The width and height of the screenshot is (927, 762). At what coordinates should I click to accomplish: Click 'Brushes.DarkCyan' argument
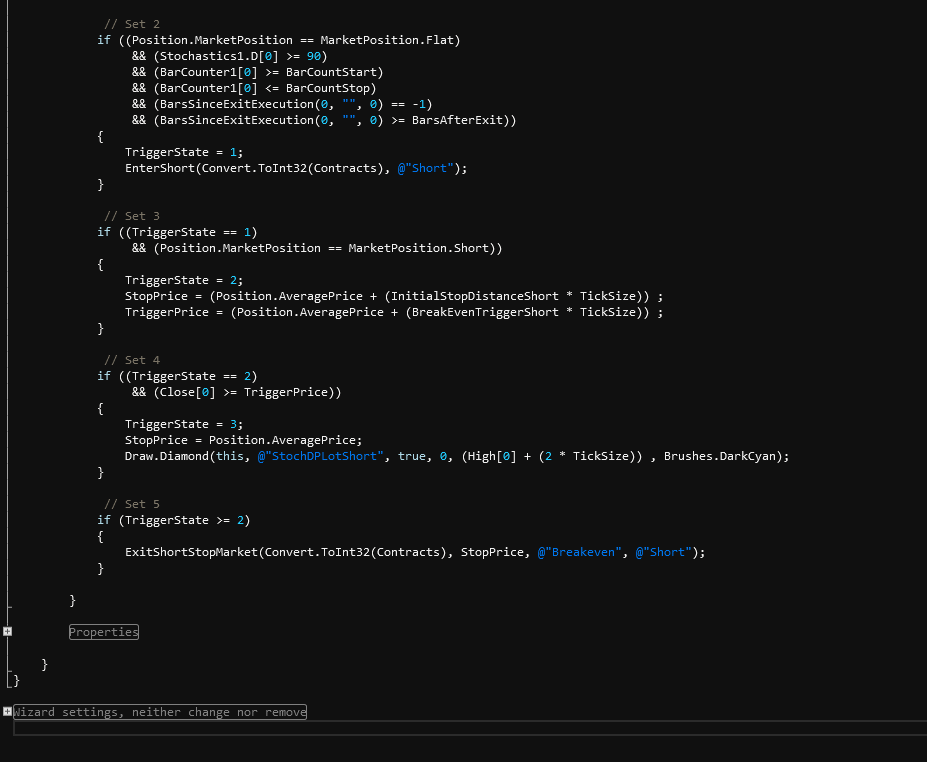[x=719, y=456]
